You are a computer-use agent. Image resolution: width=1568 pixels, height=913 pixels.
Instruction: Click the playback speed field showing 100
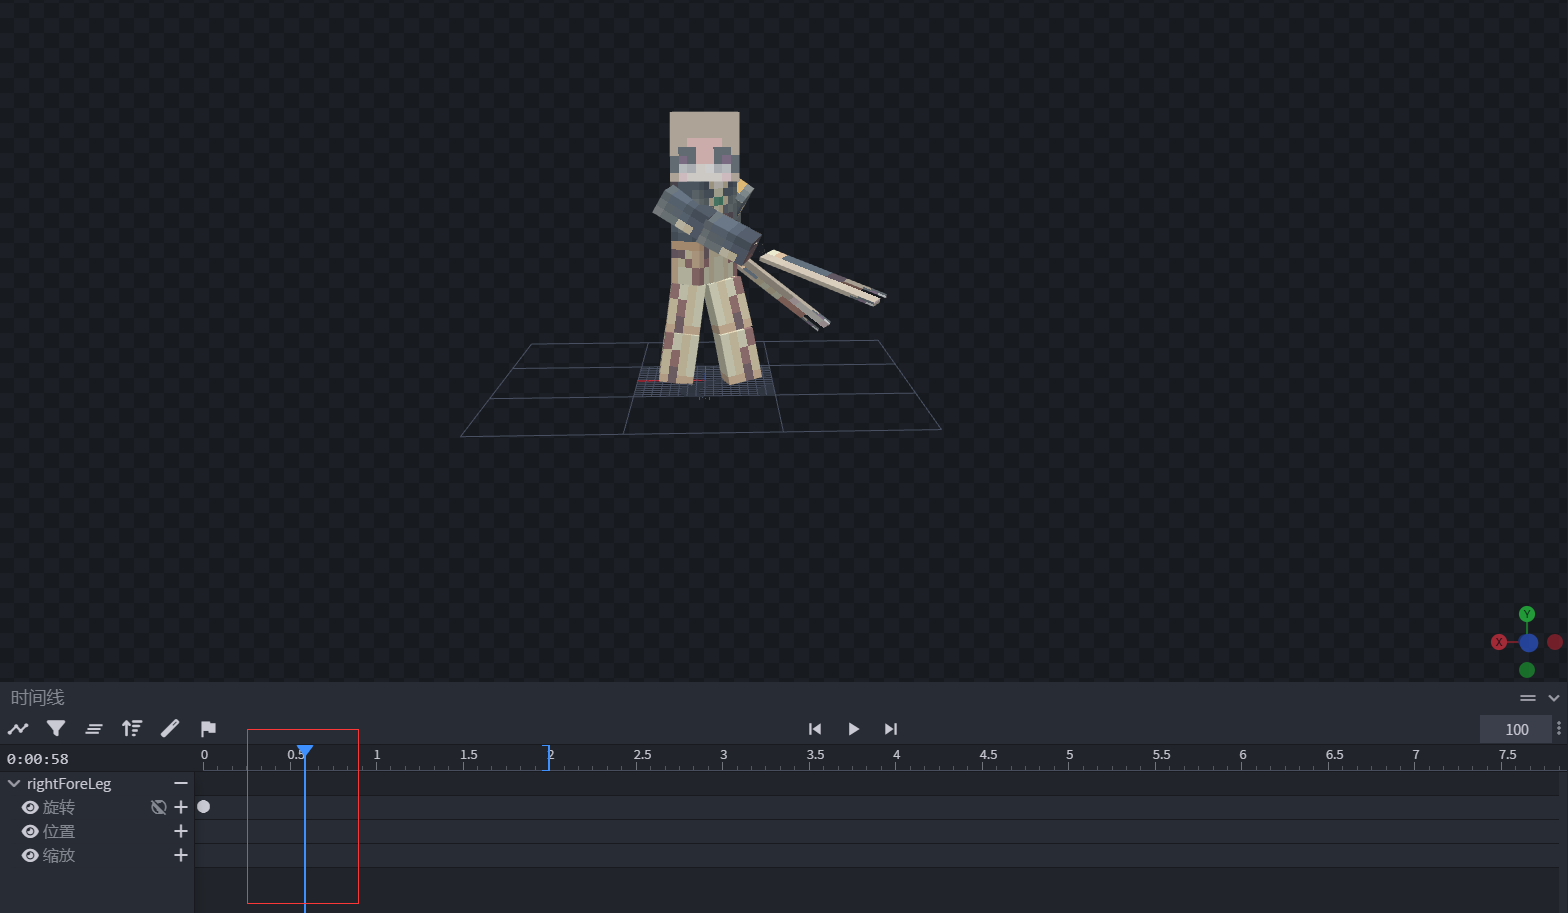coord(1516,729)
